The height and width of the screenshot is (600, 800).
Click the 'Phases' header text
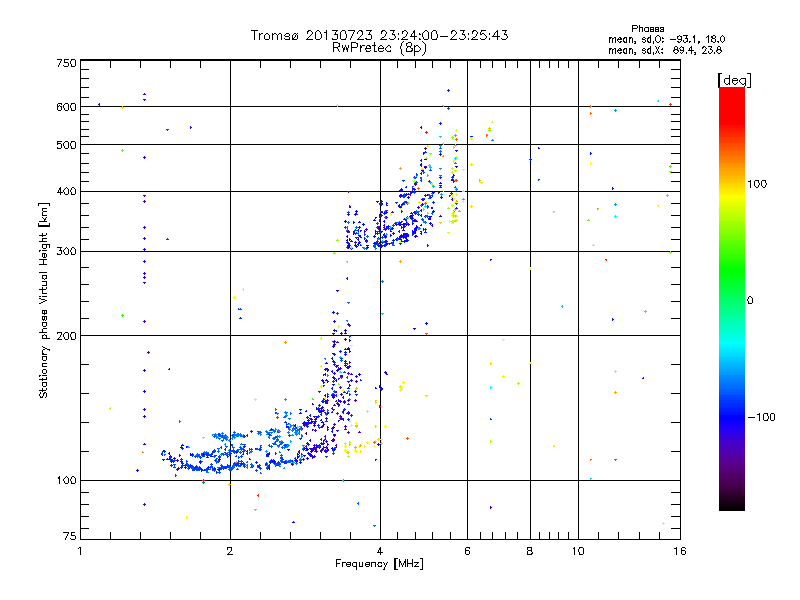click(647, 29)
